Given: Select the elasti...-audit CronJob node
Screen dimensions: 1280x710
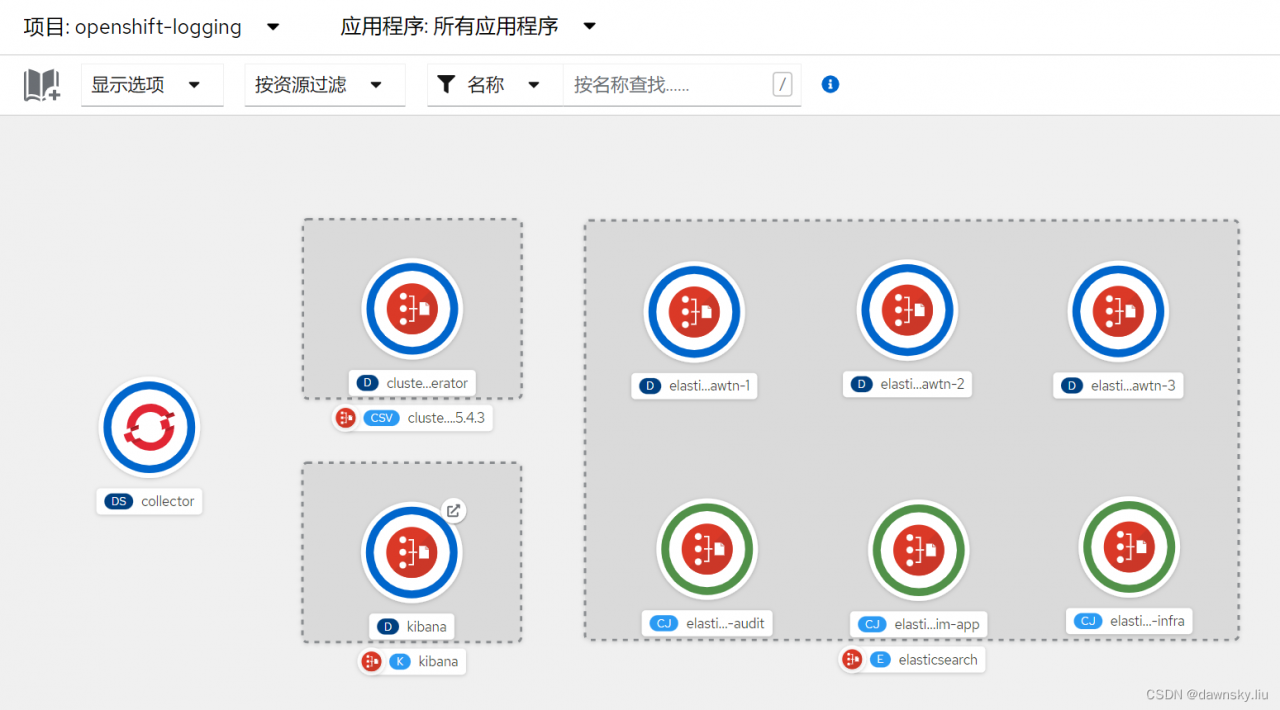Looking at the screenshot, I should pos(707,549).
